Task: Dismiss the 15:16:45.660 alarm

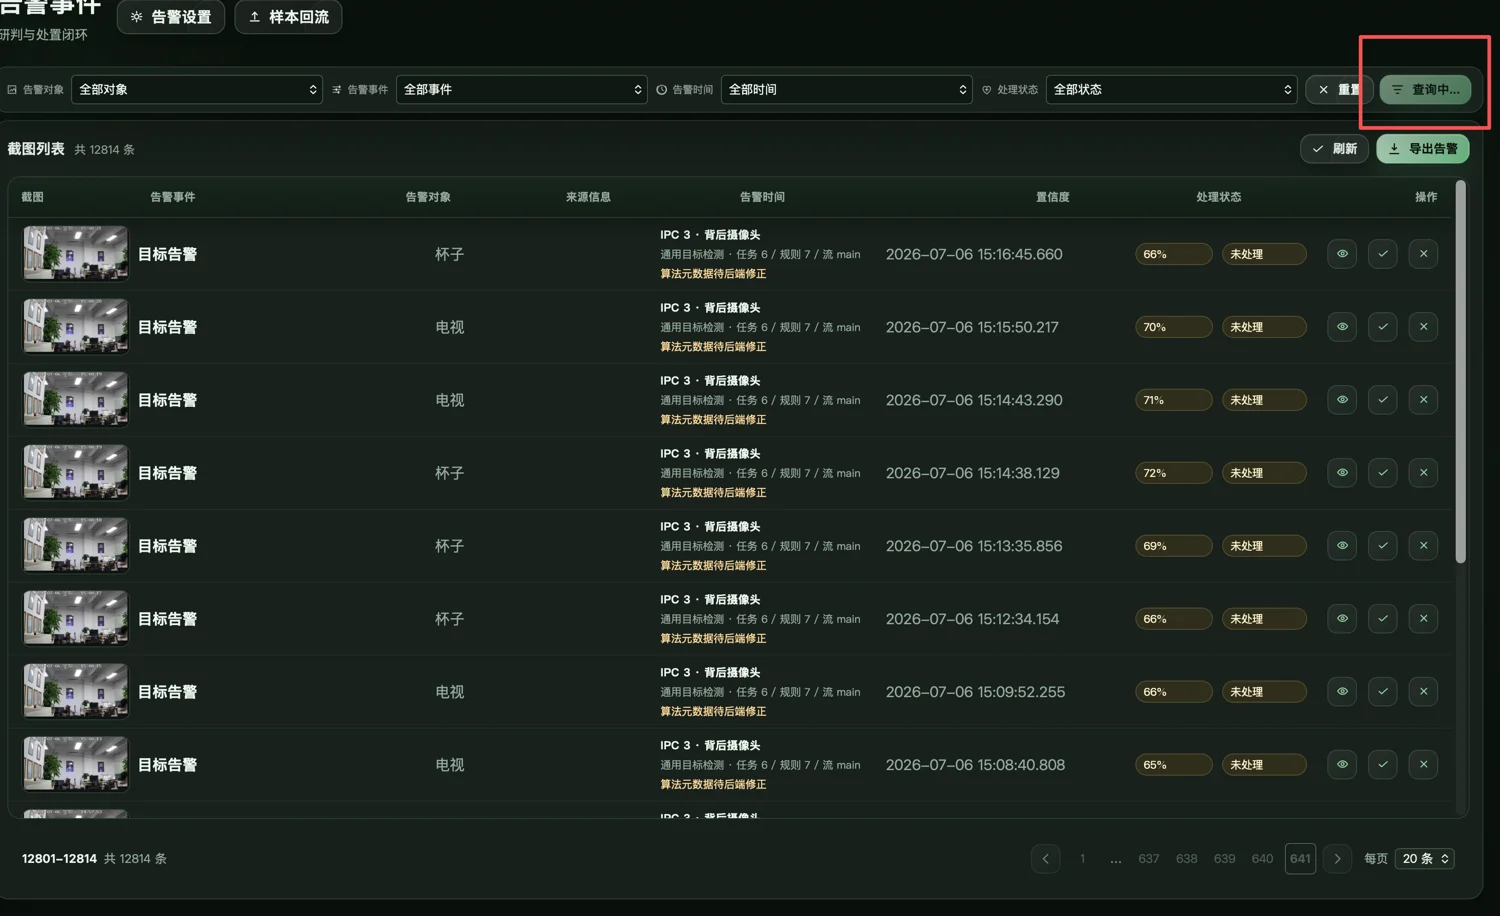Action: tap(1424, 254)
